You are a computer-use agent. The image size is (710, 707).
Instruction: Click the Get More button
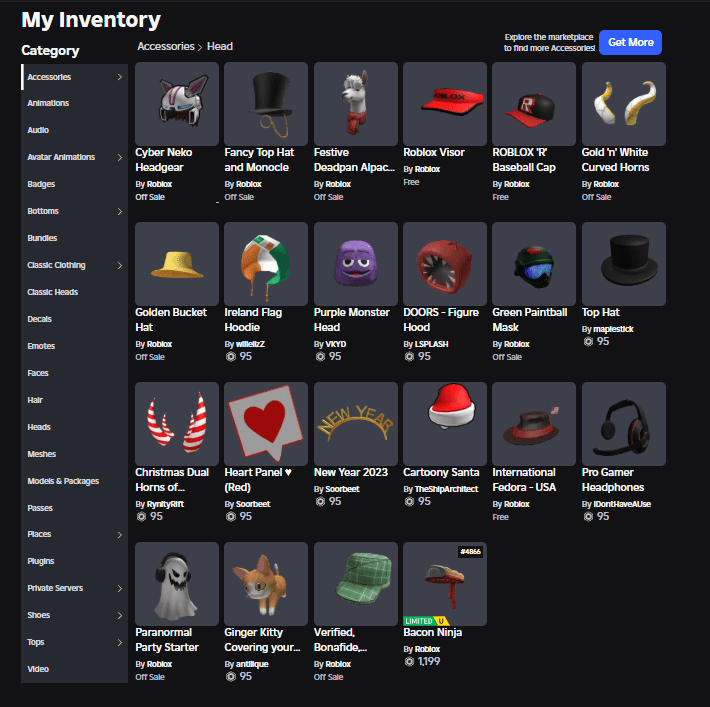(630, 43)
